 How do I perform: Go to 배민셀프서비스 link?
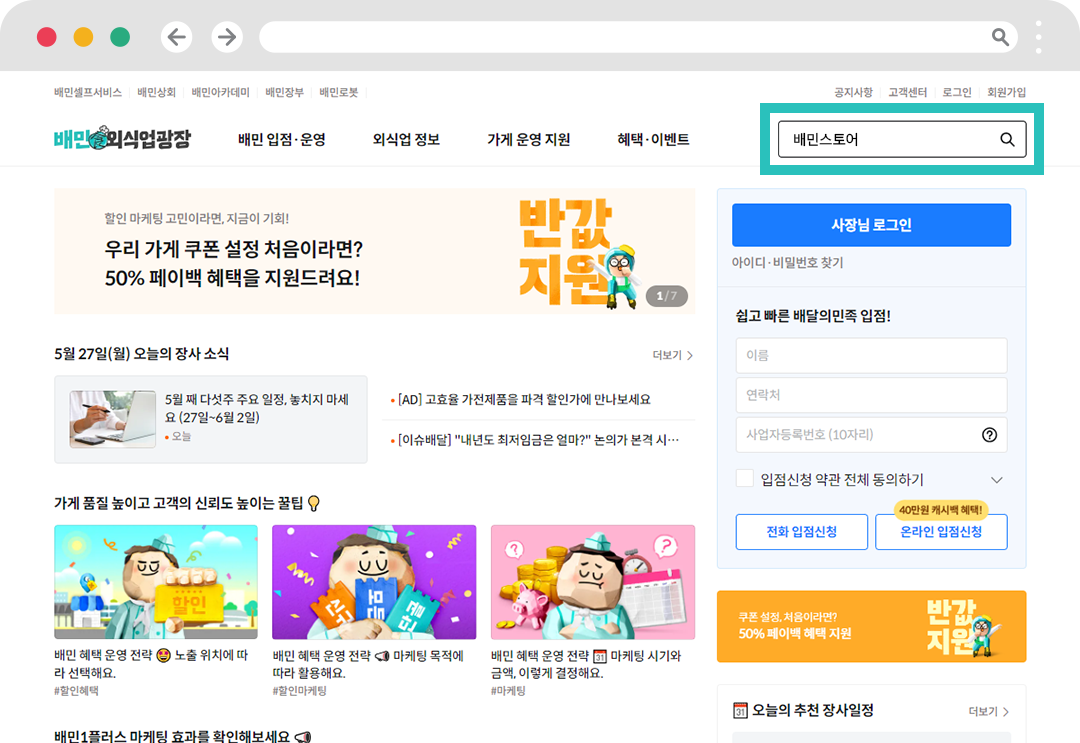point(87,92)
